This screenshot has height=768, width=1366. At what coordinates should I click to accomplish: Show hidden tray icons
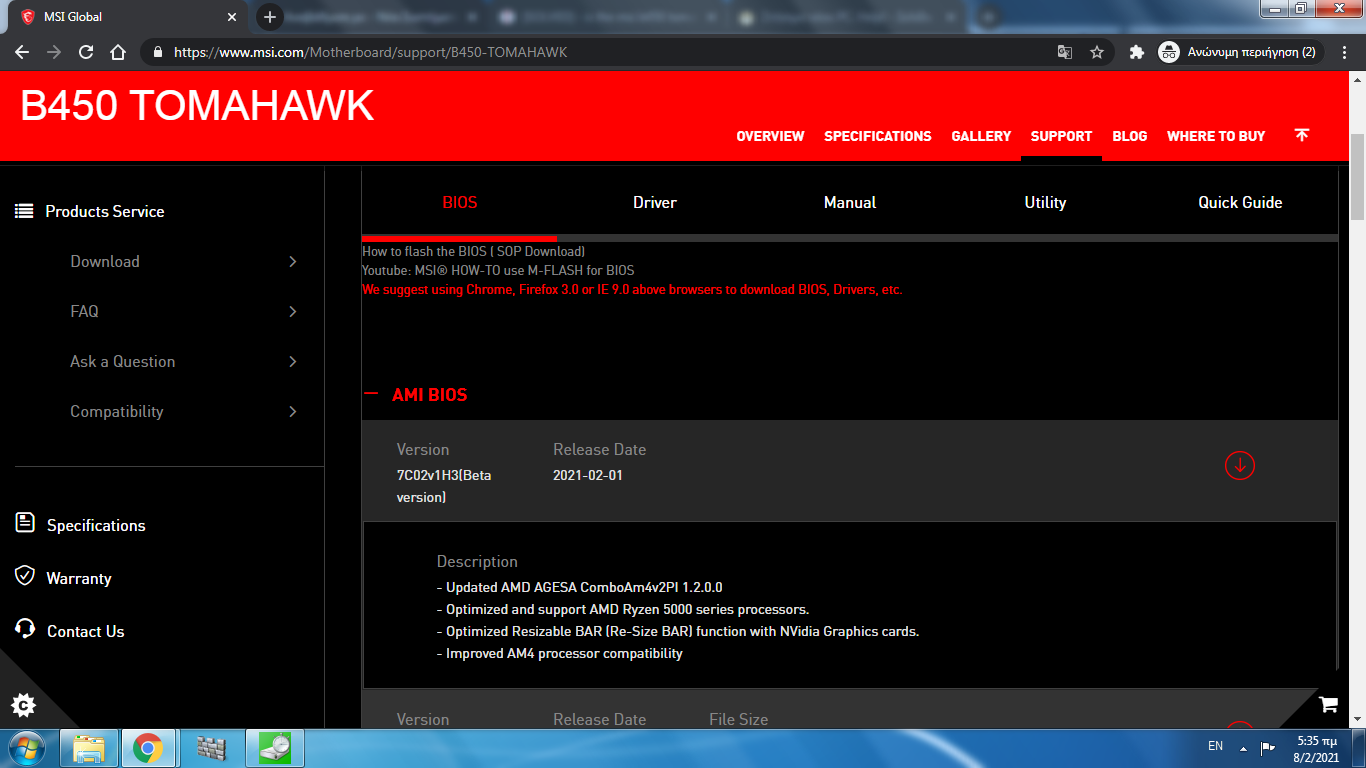(1243, 748)
